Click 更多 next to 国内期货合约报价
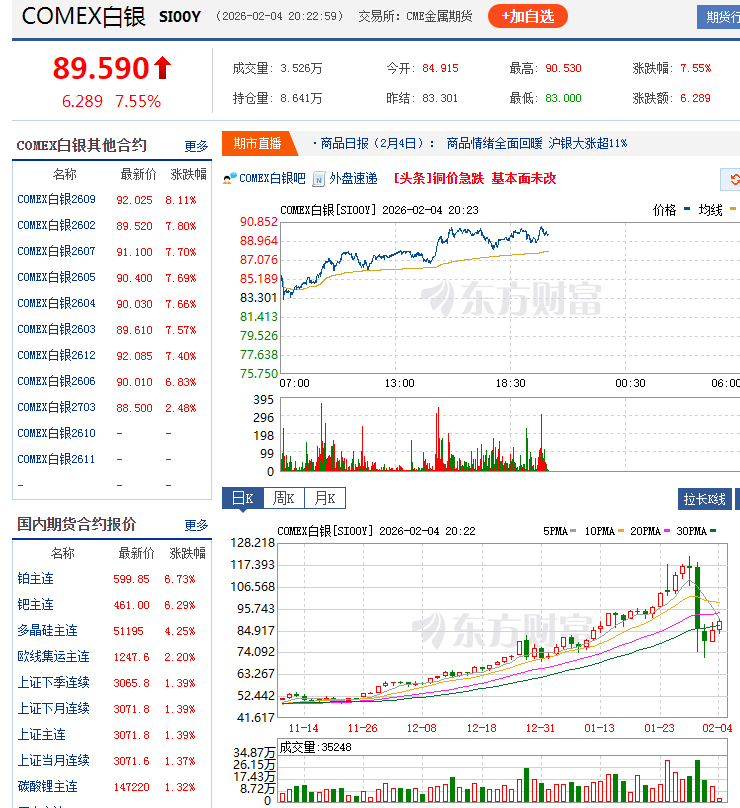Image resolution: width=740 pixels, height=808 pixels. point(196,525)
